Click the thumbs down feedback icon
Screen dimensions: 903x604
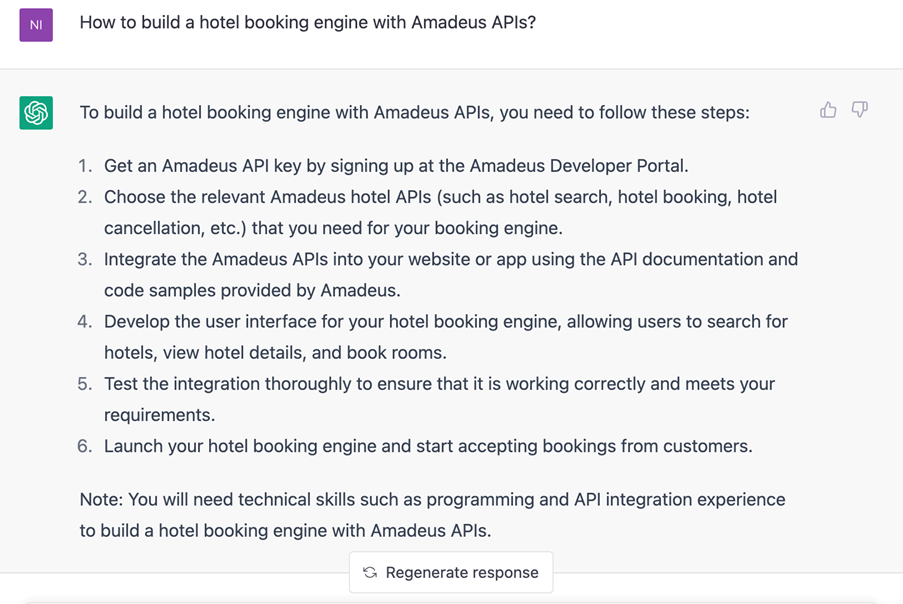coord(859,110)
